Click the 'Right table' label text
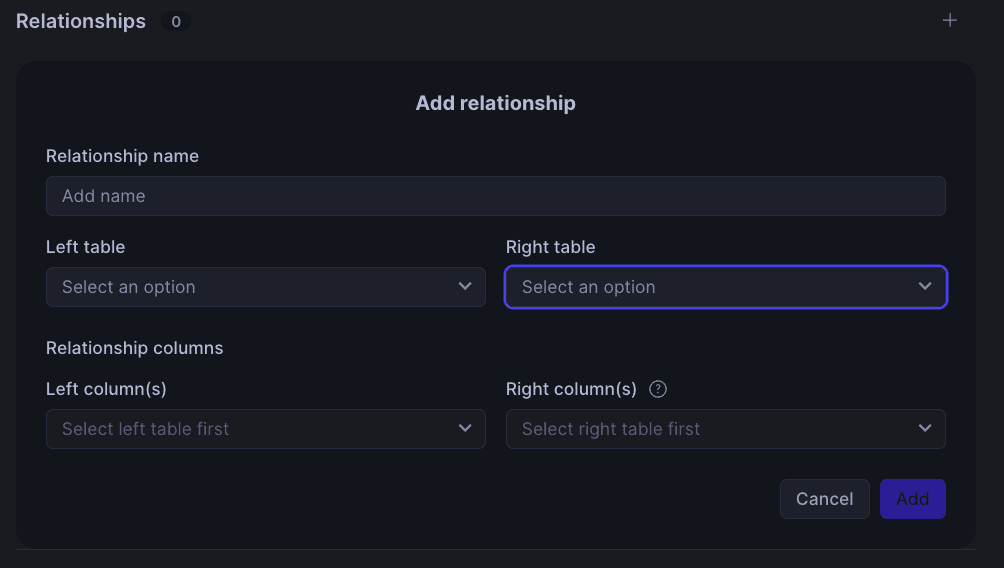 550,247
